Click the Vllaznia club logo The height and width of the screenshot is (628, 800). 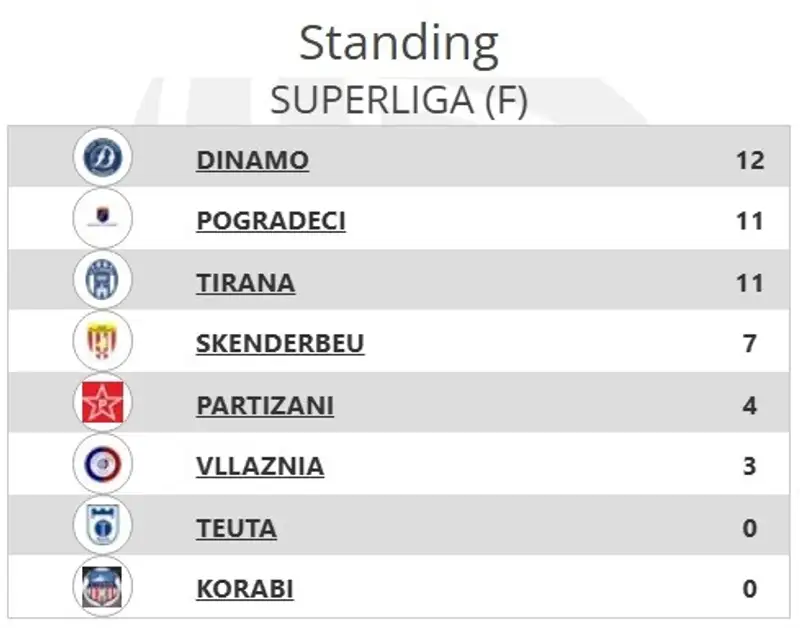click(x=102, y=464)
